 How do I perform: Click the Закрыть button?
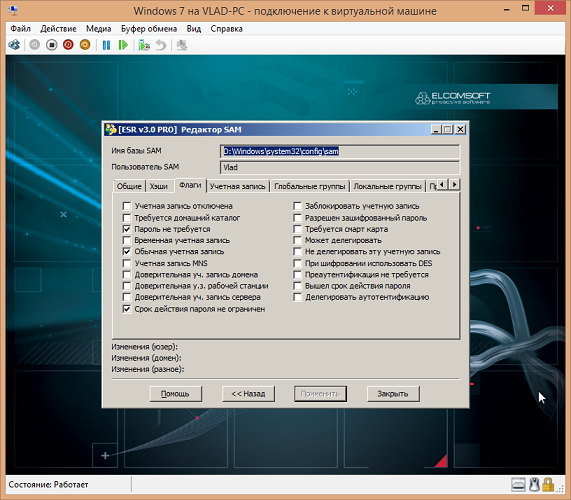point(393,394)
